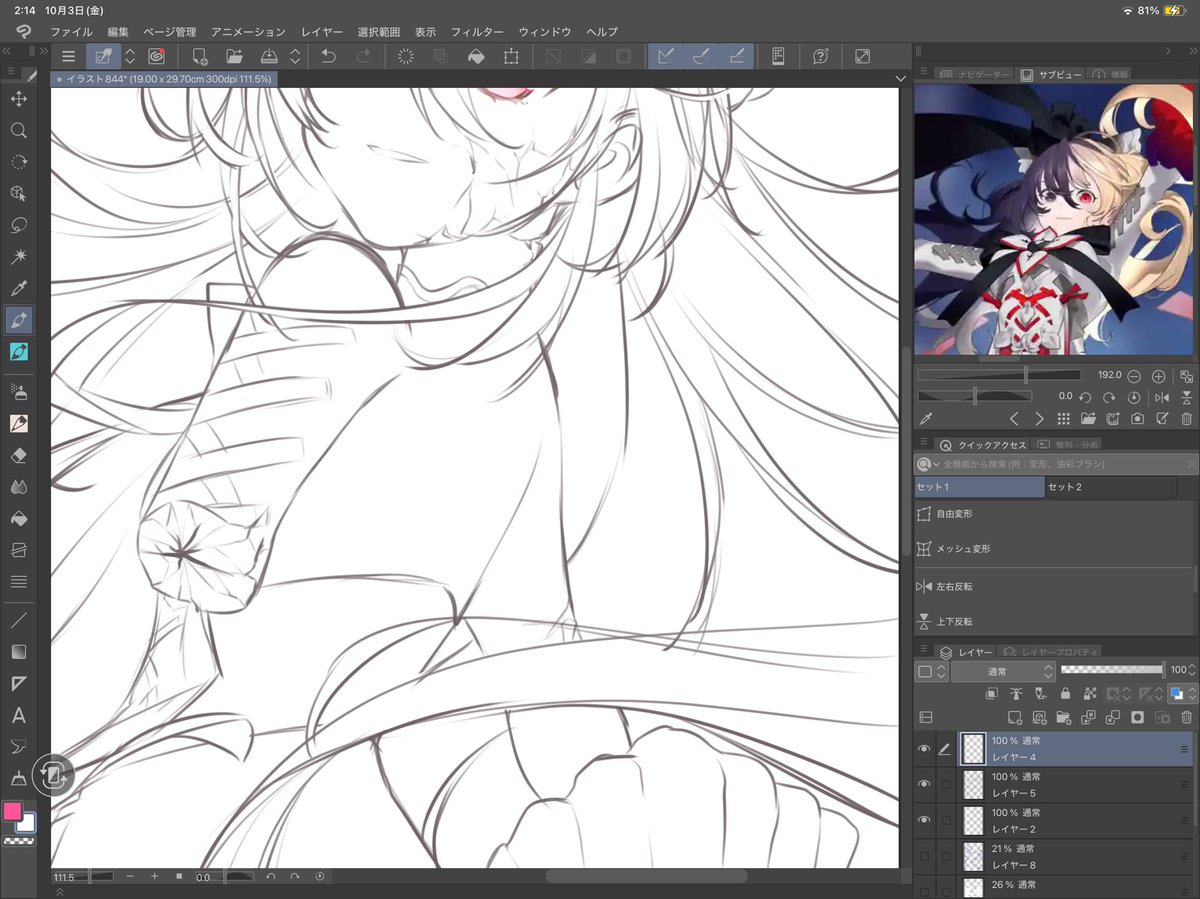Toggle set as reference layer lighthouse icon
The width and height of the screenshot is (1200, 899).
click(x=1016, y=693)
